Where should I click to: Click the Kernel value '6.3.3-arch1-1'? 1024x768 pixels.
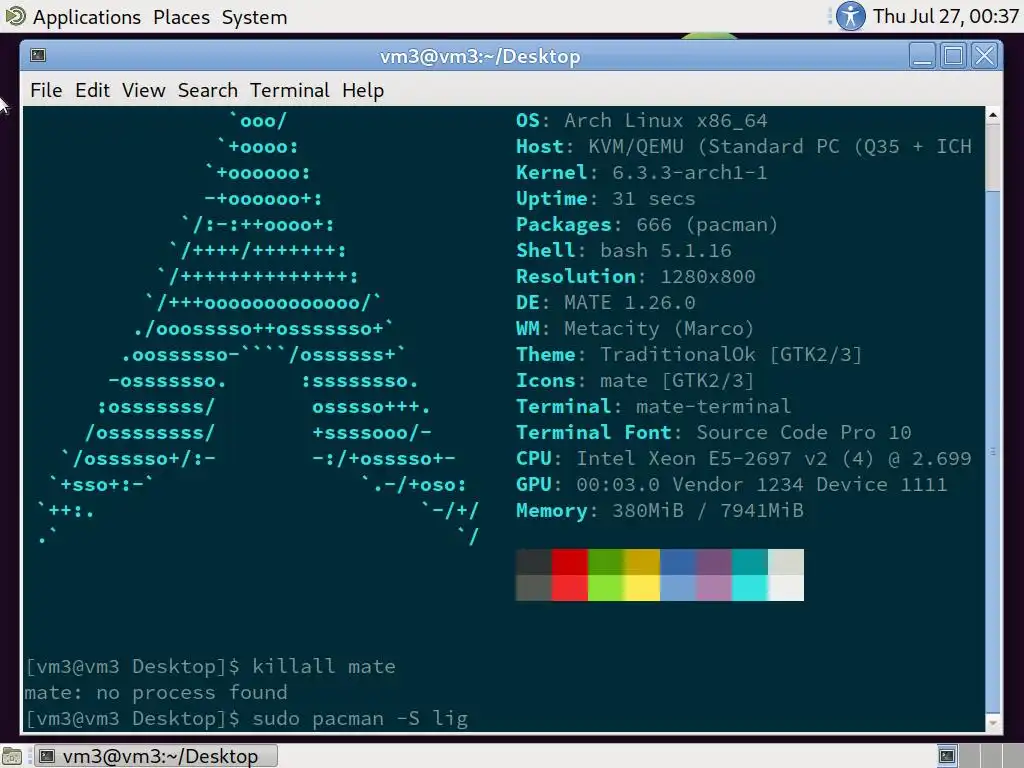[x=690, y=172]
